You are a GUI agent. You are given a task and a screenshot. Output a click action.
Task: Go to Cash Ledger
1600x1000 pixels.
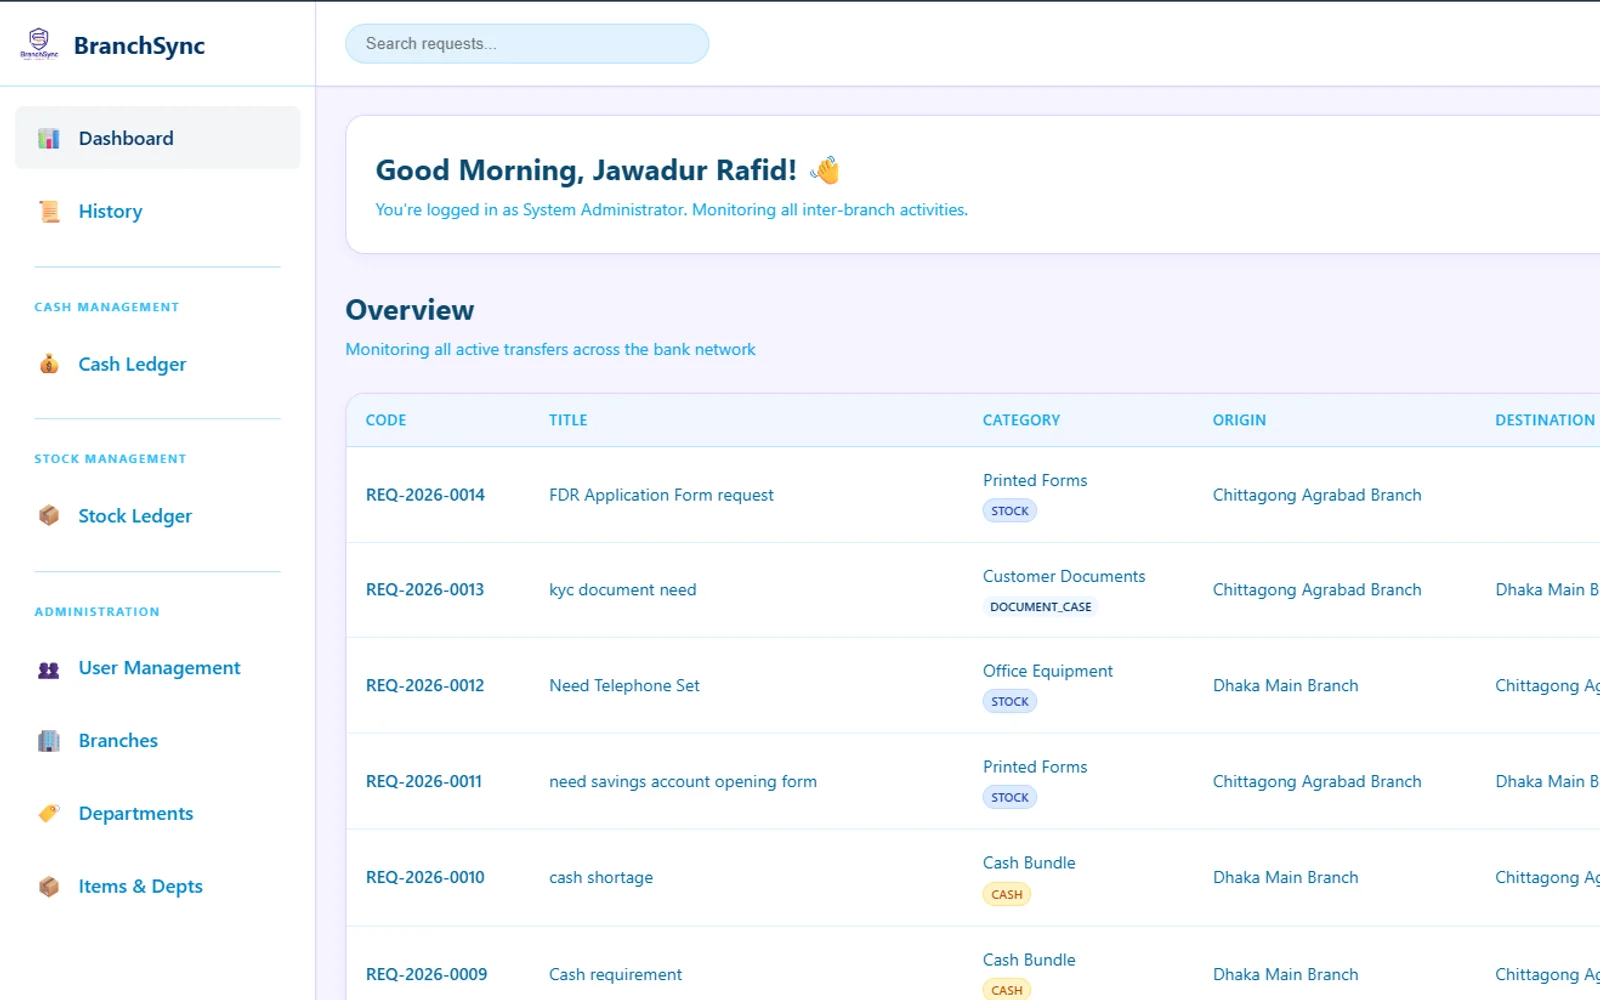click(x=157, y=364)
